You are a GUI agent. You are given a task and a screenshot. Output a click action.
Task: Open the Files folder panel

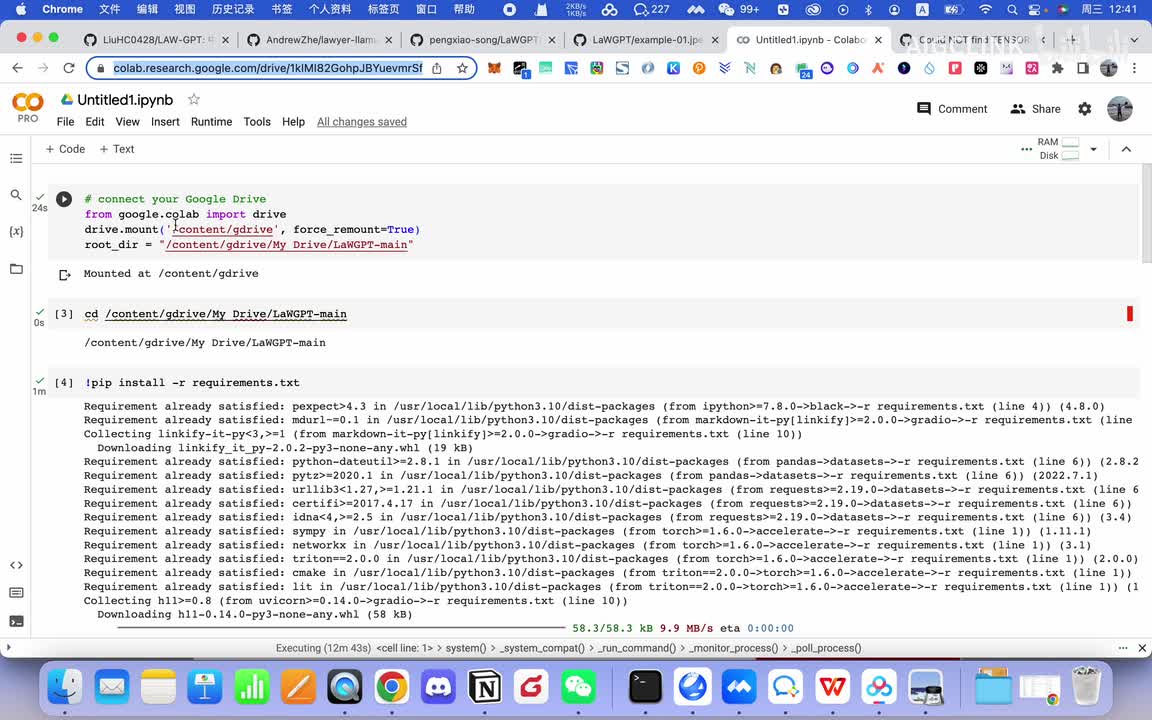(x=16, y=269)
